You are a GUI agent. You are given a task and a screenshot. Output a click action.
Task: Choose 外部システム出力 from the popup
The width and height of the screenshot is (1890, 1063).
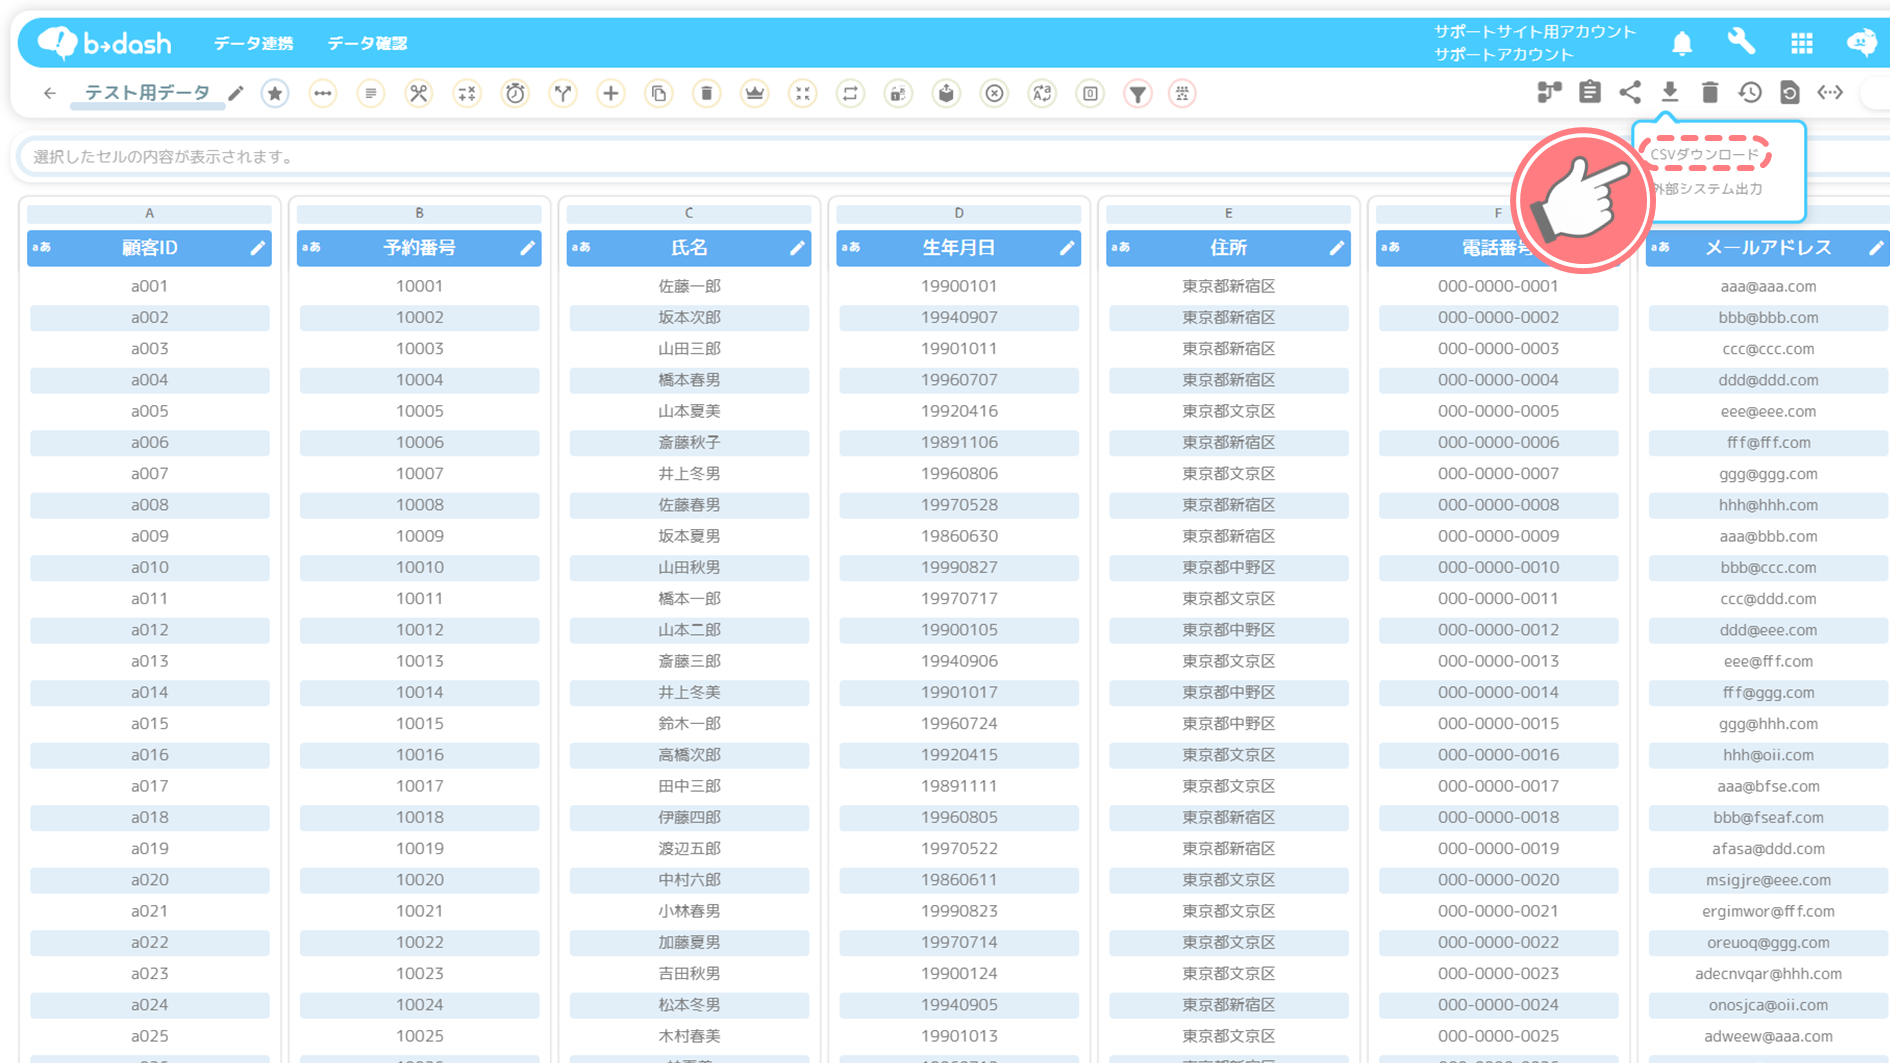(x=1706, y=188)
